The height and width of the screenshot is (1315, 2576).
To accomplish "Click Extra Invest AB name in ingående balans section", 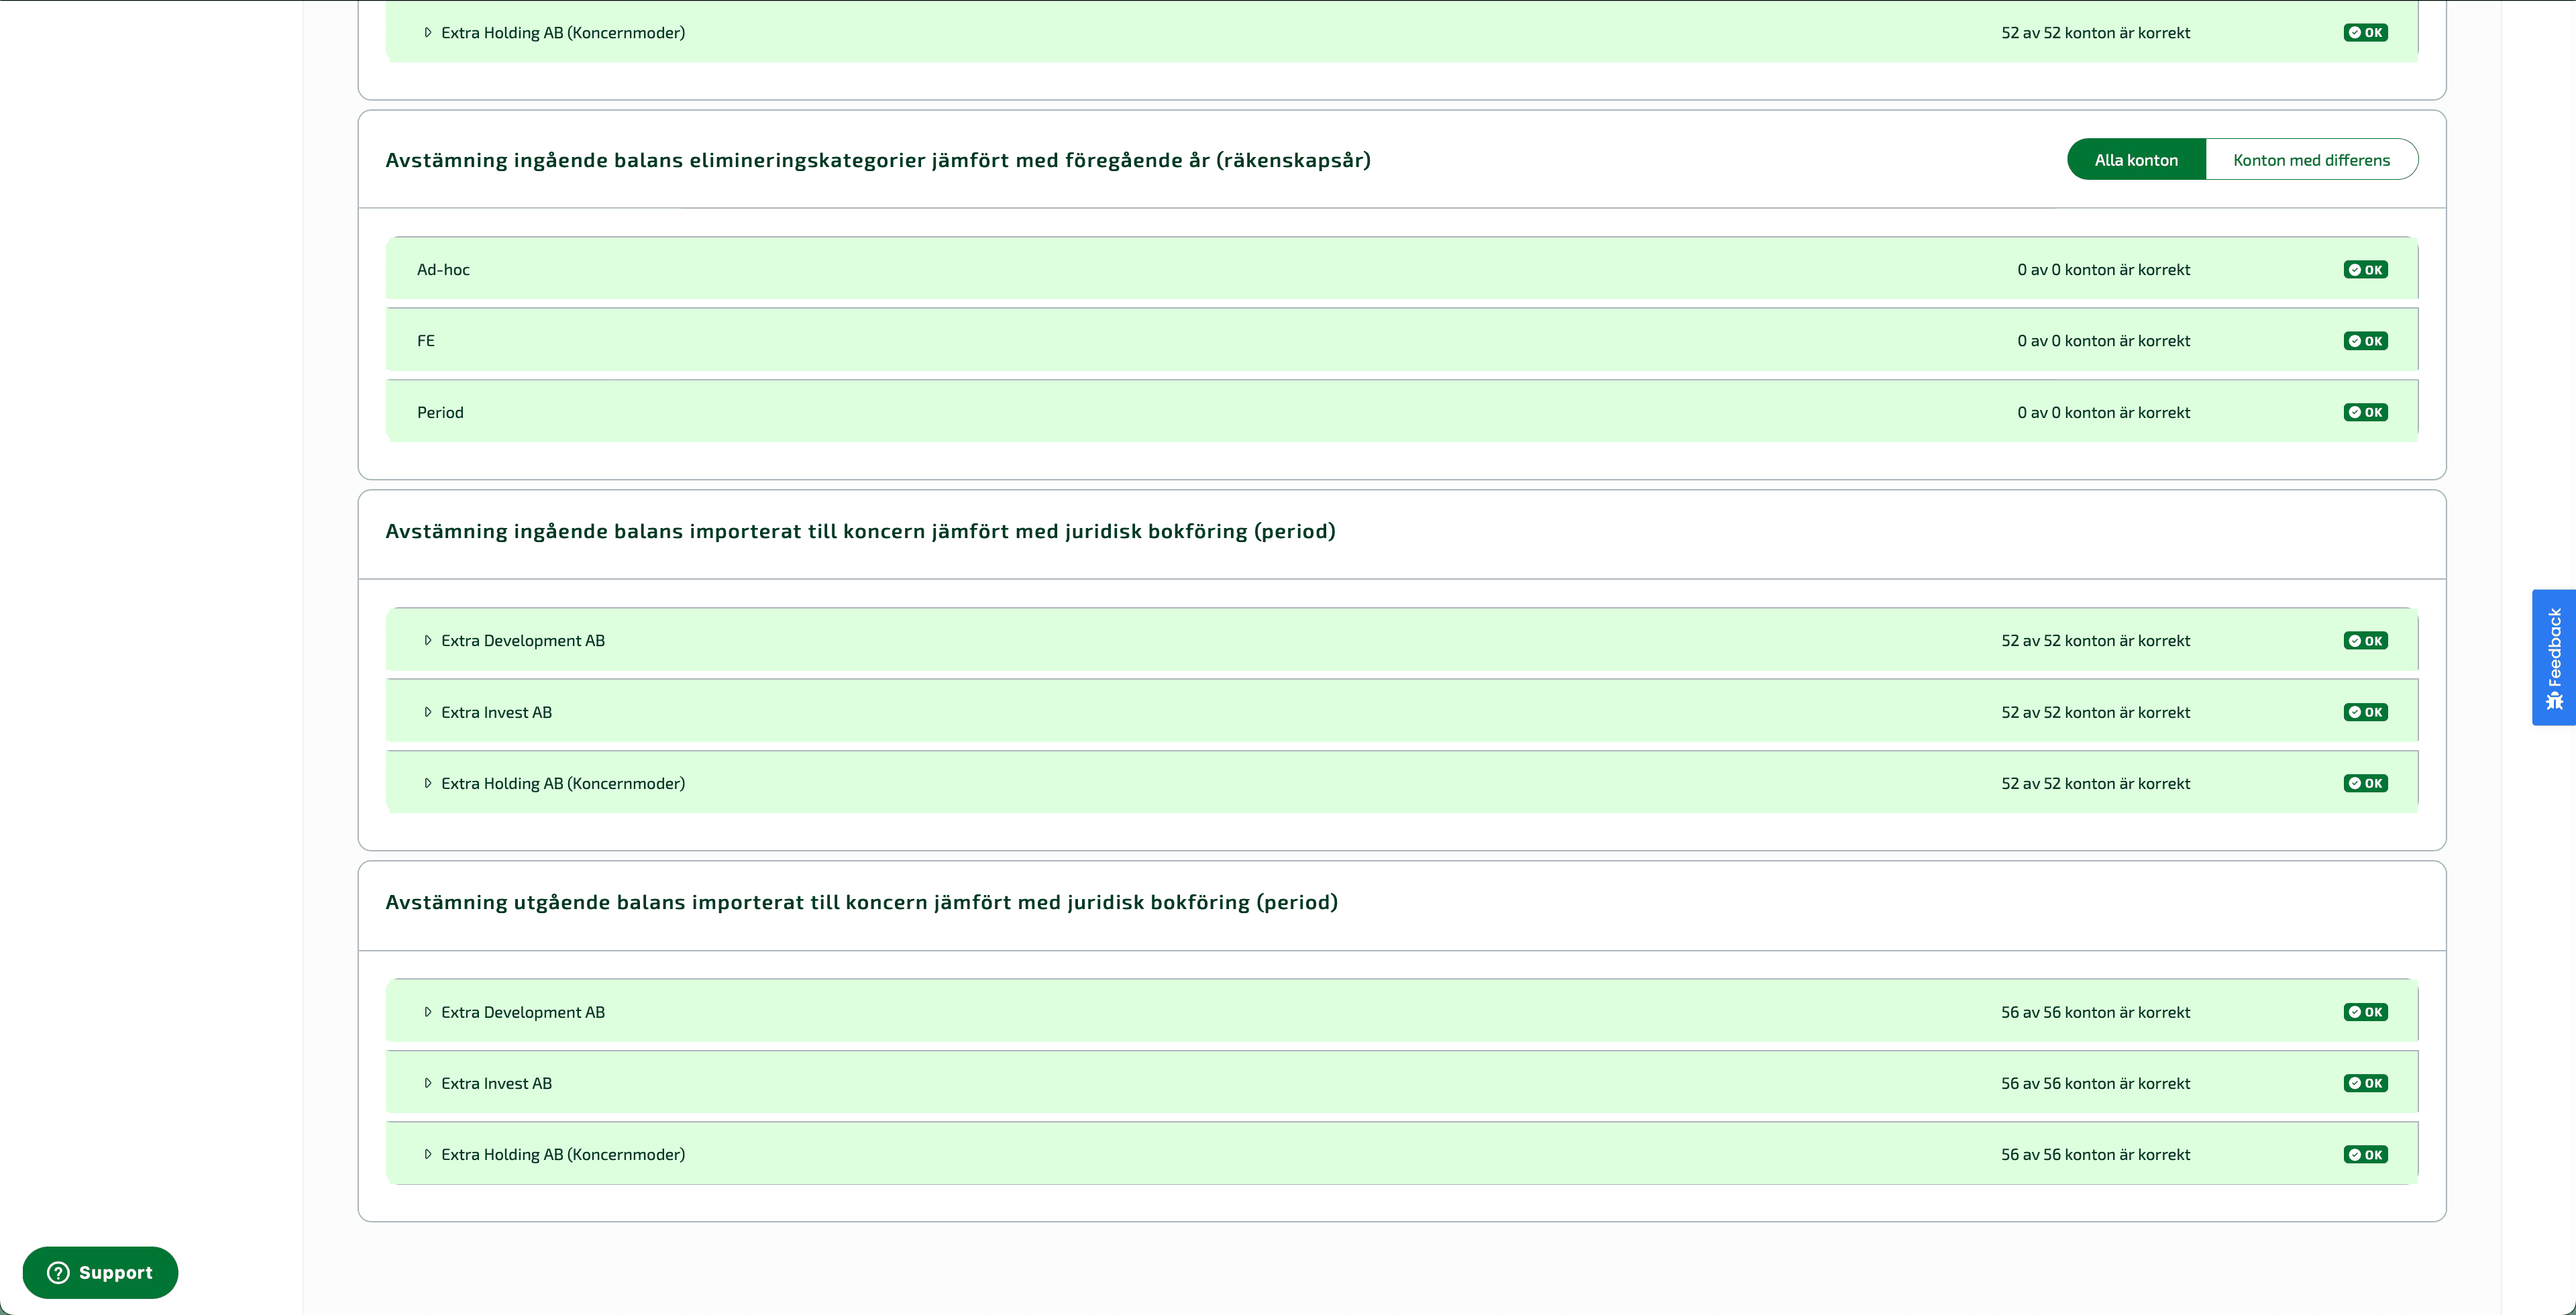I will [496, 712].
